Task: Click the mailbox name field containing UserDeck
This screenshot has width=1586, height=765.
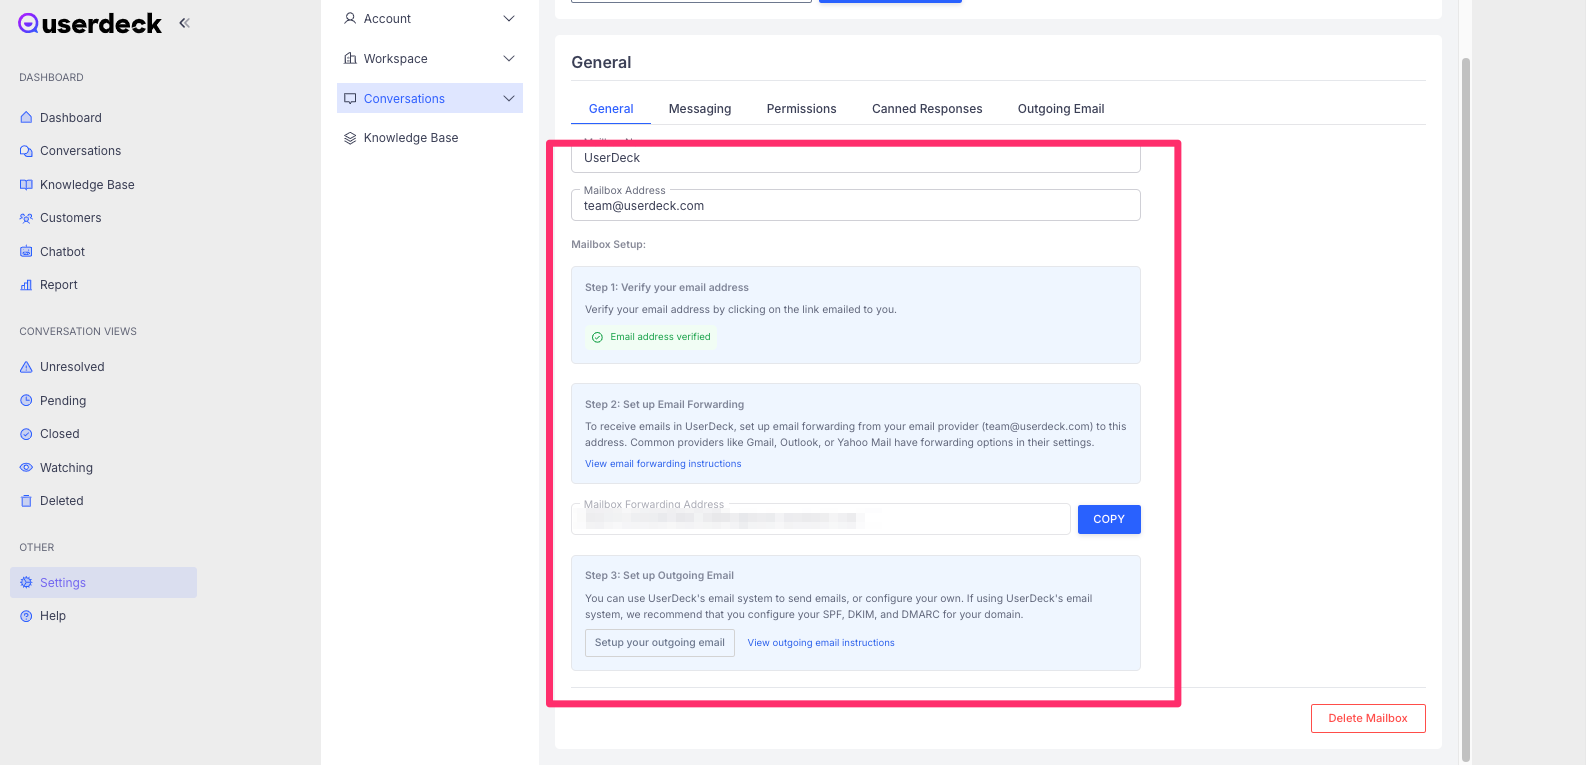Action: tap(856, 158)
